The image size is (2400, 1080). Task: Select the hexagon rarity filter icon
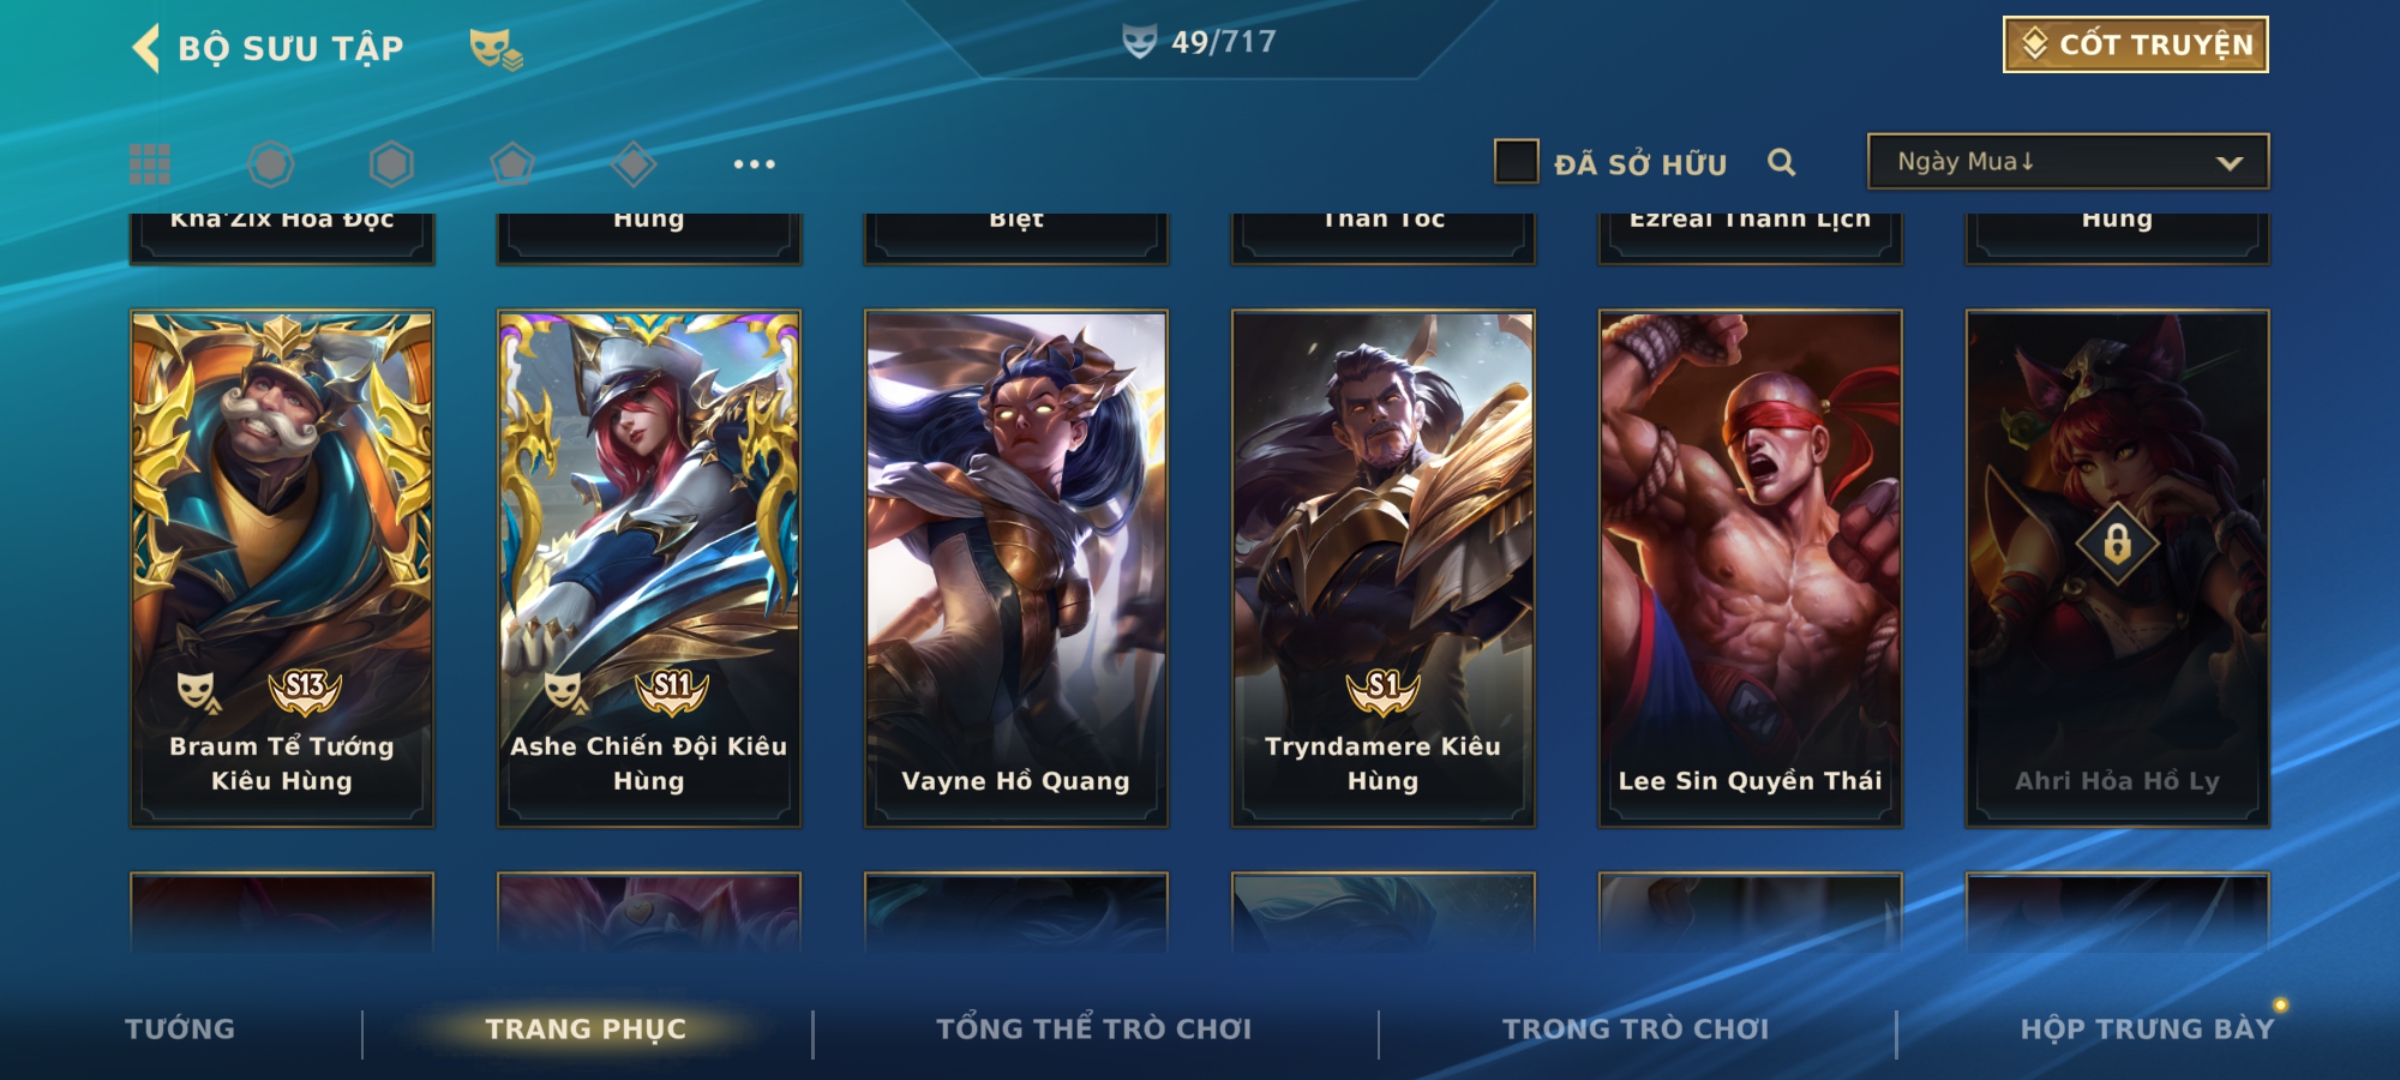click(x=391, y=164)
